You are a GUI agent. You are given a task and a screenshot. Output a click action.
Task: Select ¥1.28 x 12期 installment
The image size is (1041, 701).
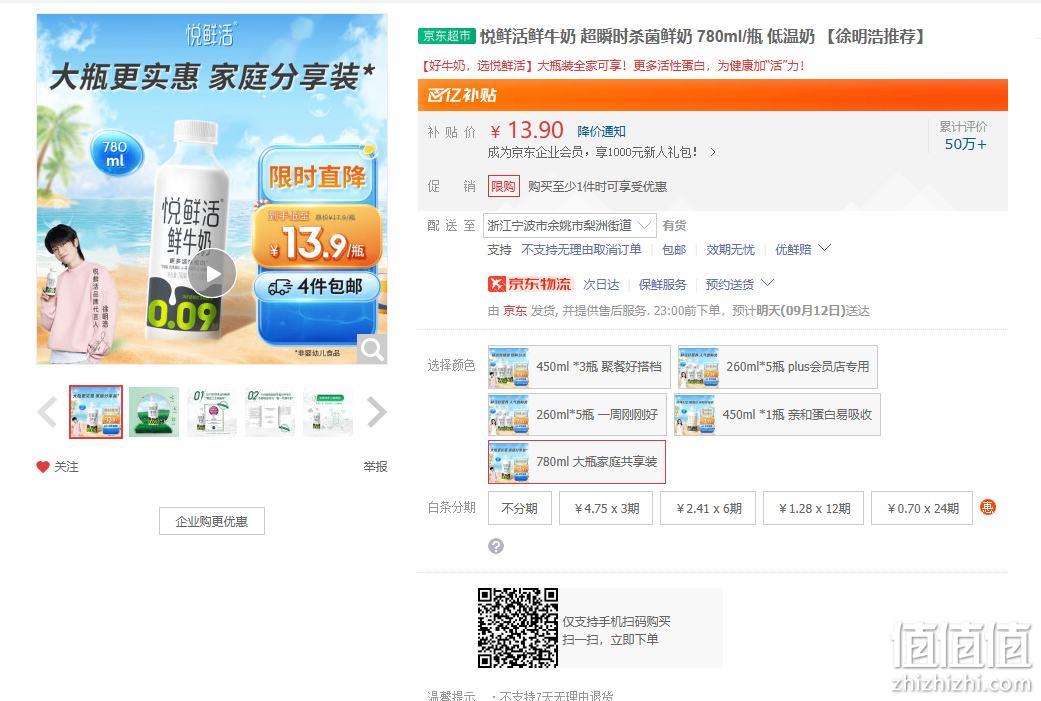pos(814,508)
